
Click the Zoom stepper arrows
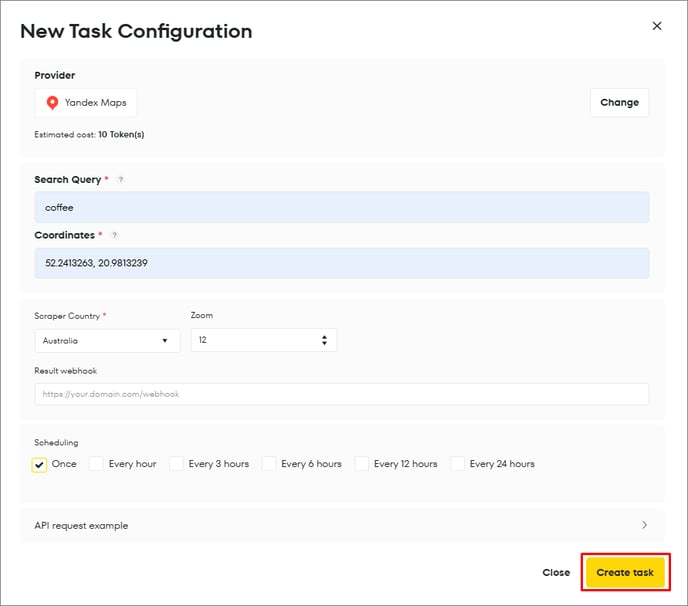pos(324,340)
